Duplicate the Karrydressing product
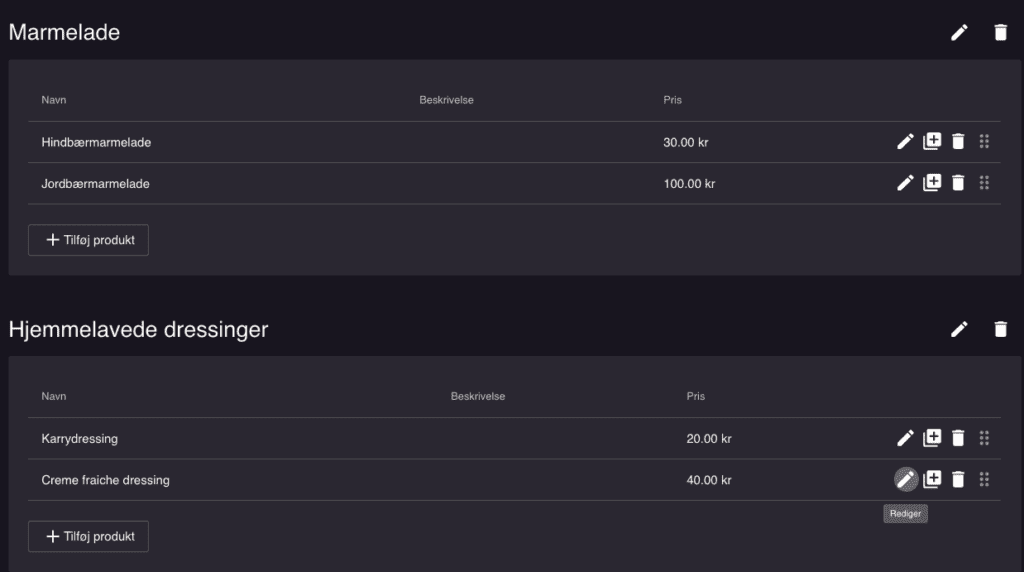This screenshot has width=1024, height=572. click(x=932, y=438)
